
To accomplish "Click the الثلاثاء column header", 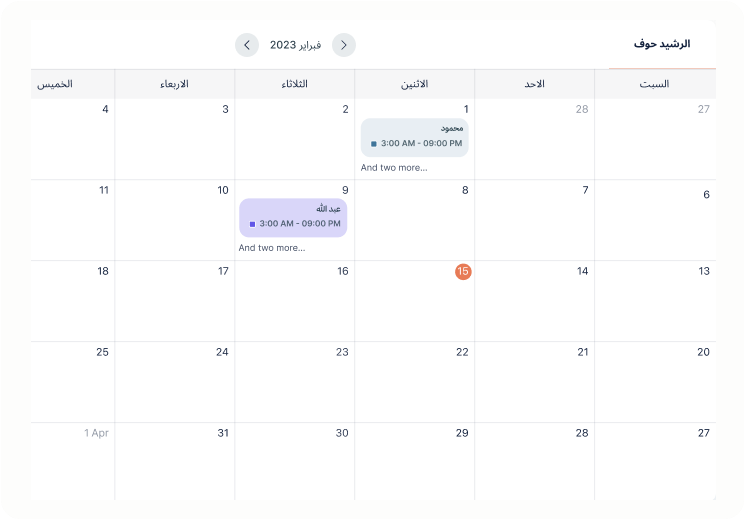I will [x=295, y=84].
